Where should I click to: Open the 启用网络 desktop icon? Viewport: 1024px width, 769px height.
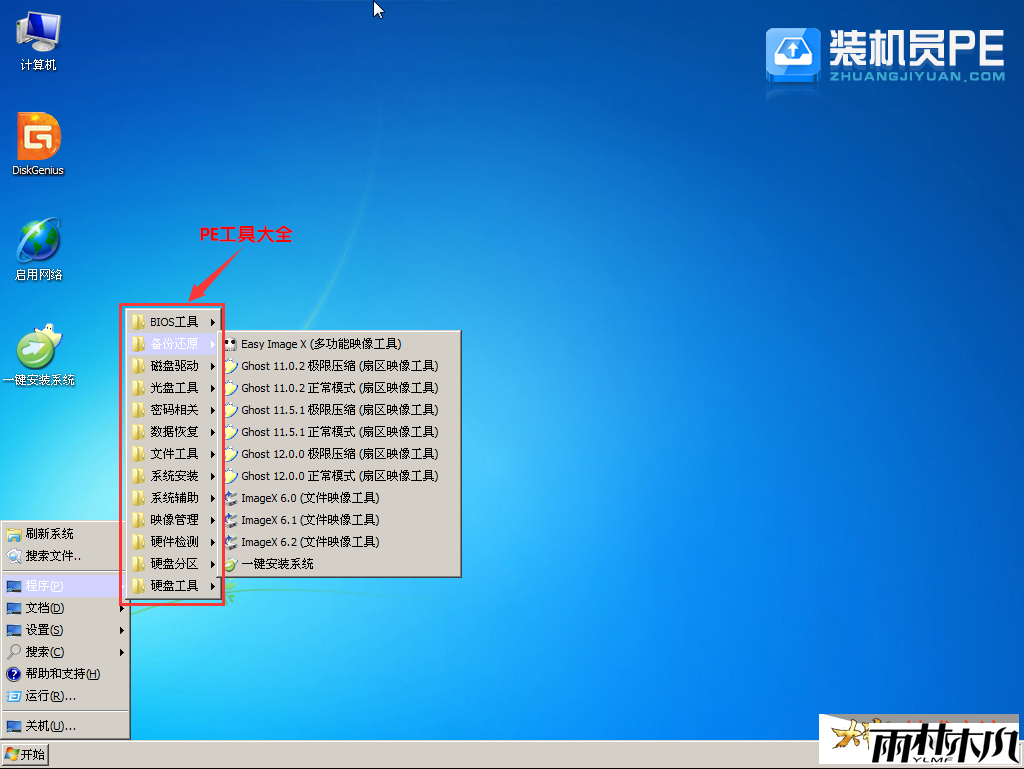pos(38,242)
